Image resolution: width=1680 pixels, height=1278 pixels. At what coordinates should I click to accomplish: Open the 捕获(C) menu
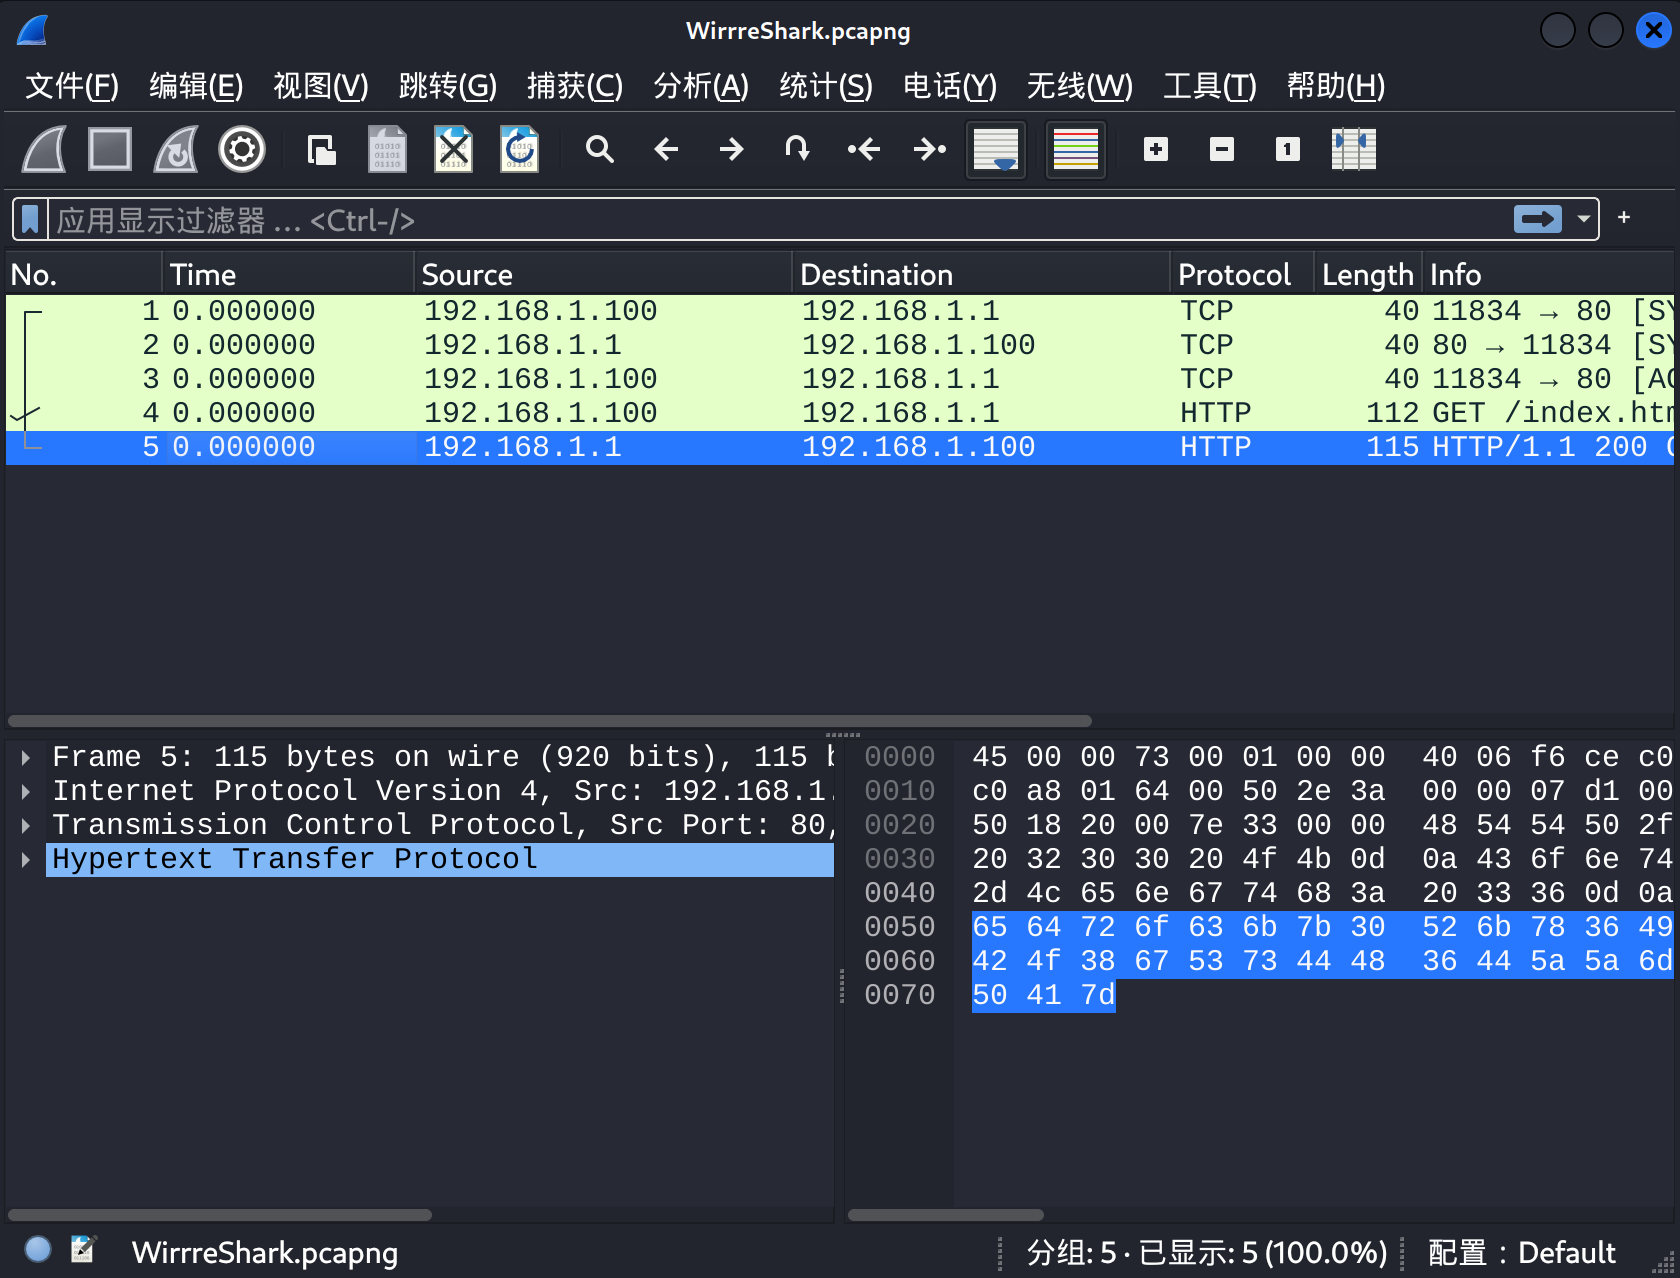pos(575,86)
